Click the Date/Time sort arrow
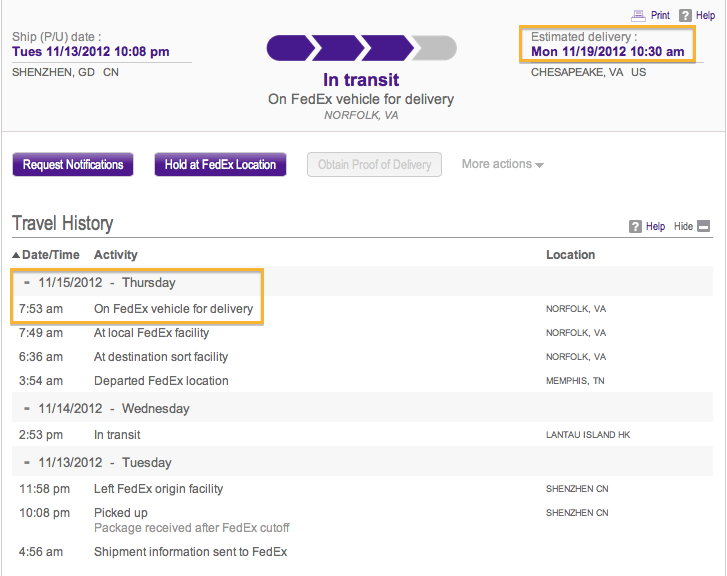The height and width of the screenshot is (576, 727). click(16, 255)
